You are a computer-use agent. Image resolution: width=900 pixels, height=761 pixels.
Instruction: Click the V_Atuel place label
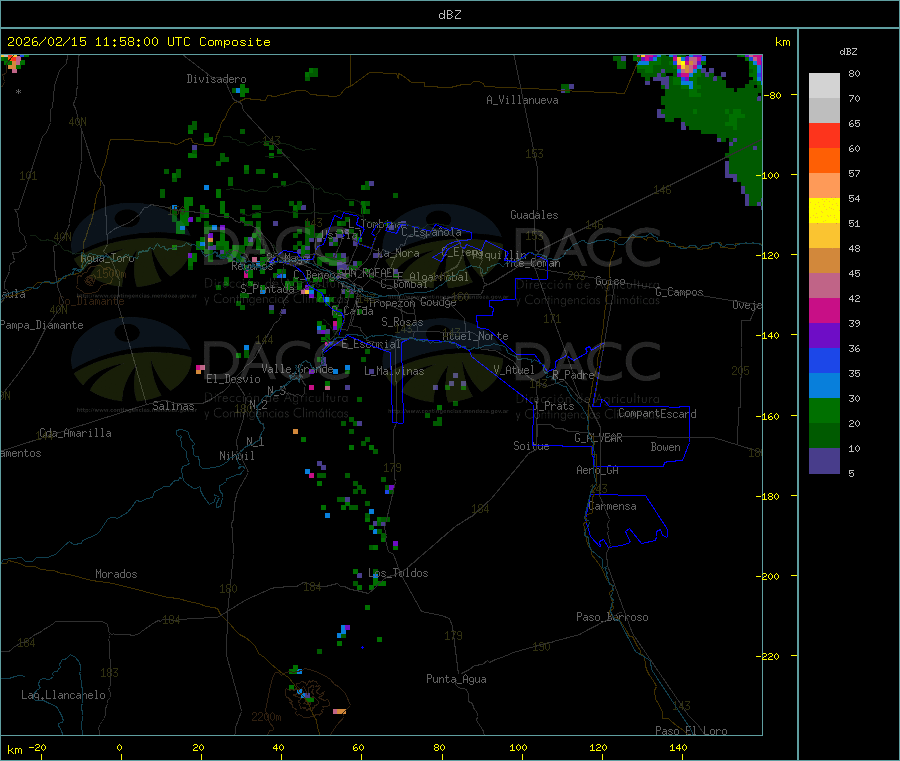pyautogui.click(x=514, y=370)
